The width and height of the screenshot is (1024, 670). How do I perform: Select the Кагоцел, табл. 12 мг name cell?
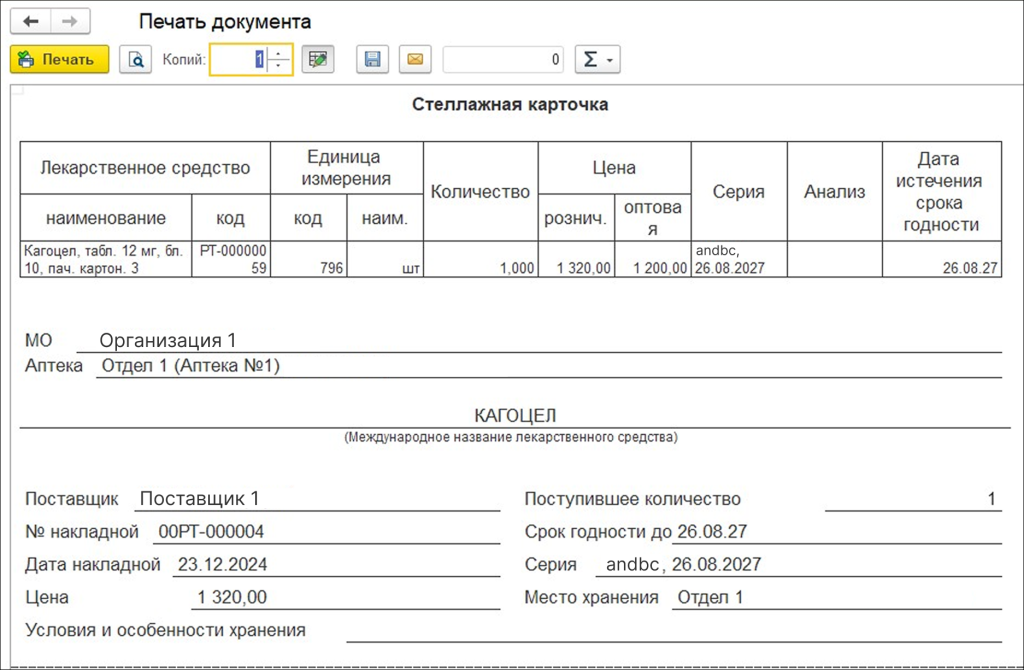point(104,259)
